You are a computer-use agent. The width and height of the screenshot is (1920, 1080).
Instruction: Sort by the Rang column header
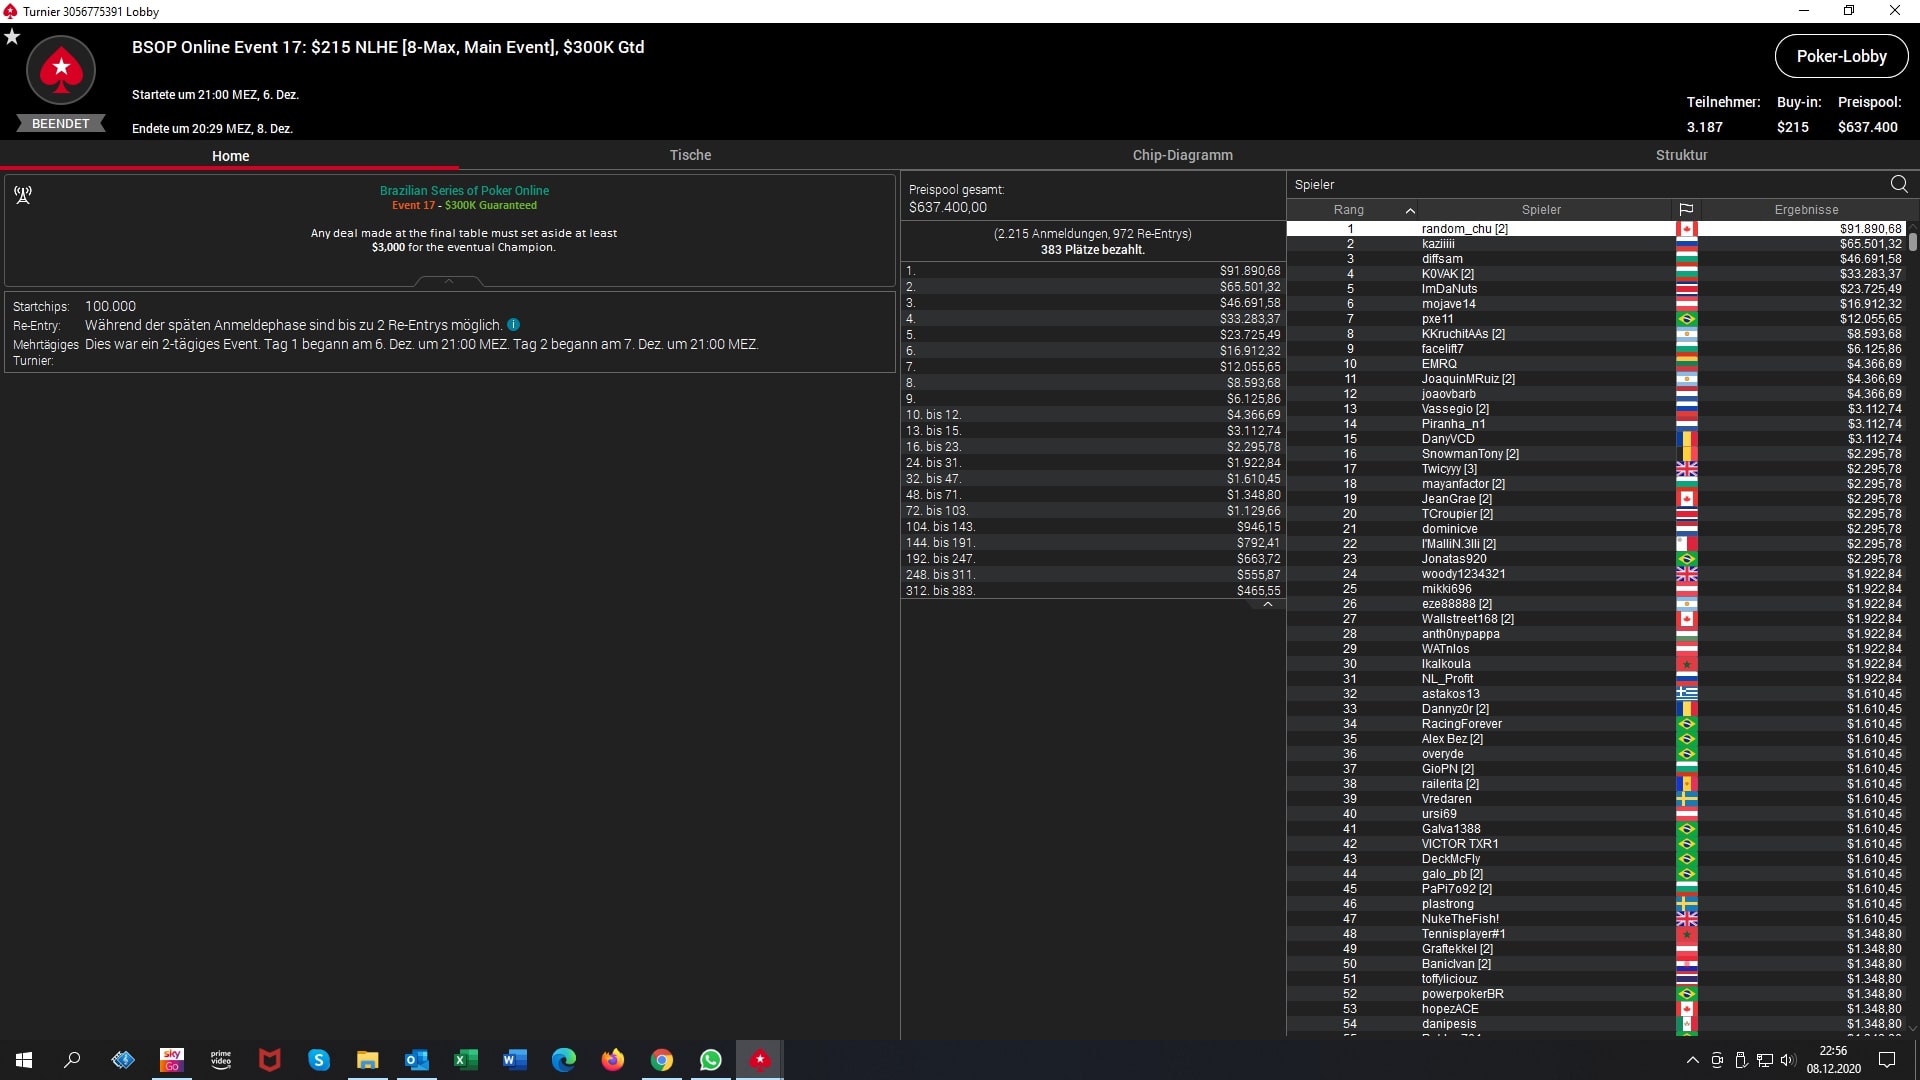pos(1348,209)
